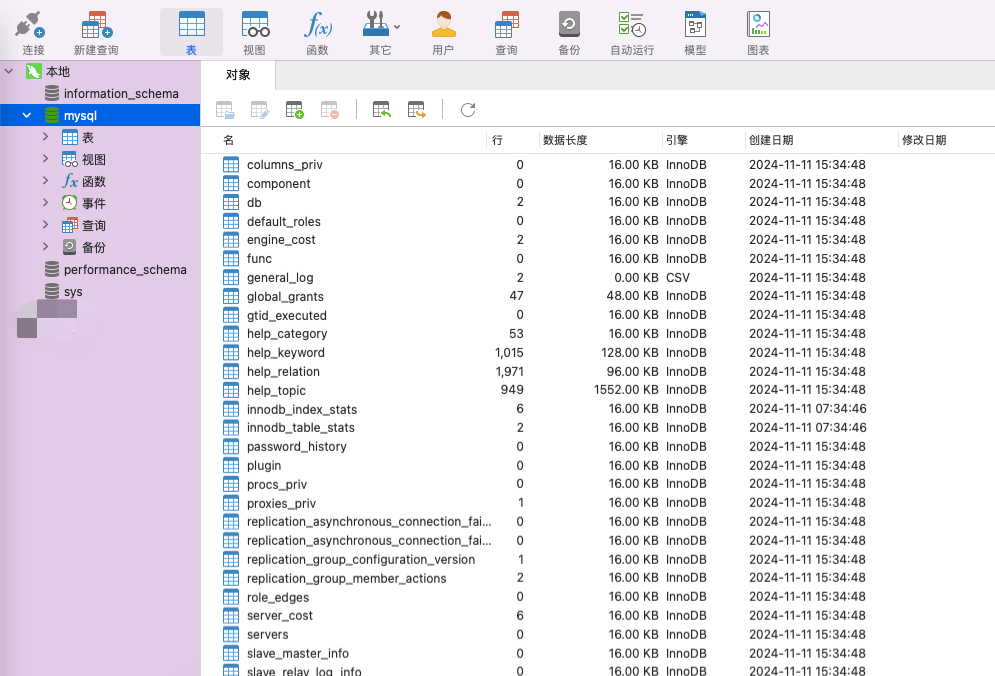Open the 备份 backup toolbar item

click(569, 32)
